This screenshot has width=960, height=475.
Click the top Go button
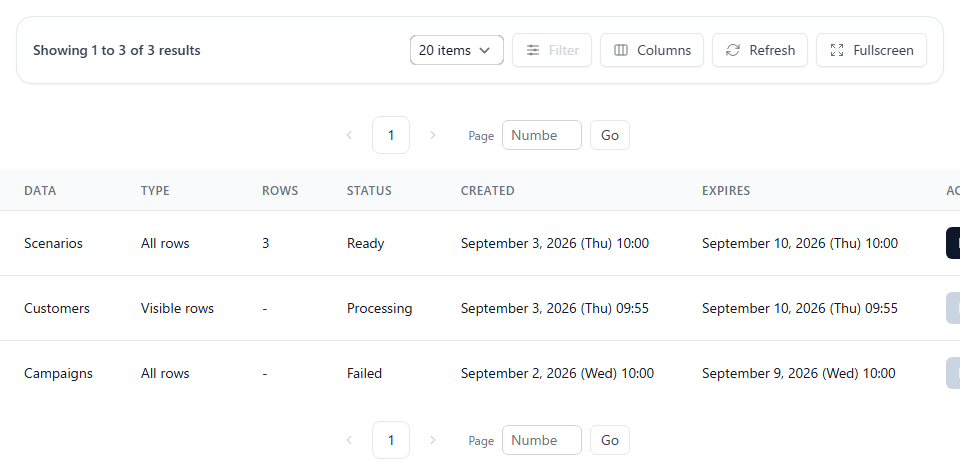click(x=610, y=135)
